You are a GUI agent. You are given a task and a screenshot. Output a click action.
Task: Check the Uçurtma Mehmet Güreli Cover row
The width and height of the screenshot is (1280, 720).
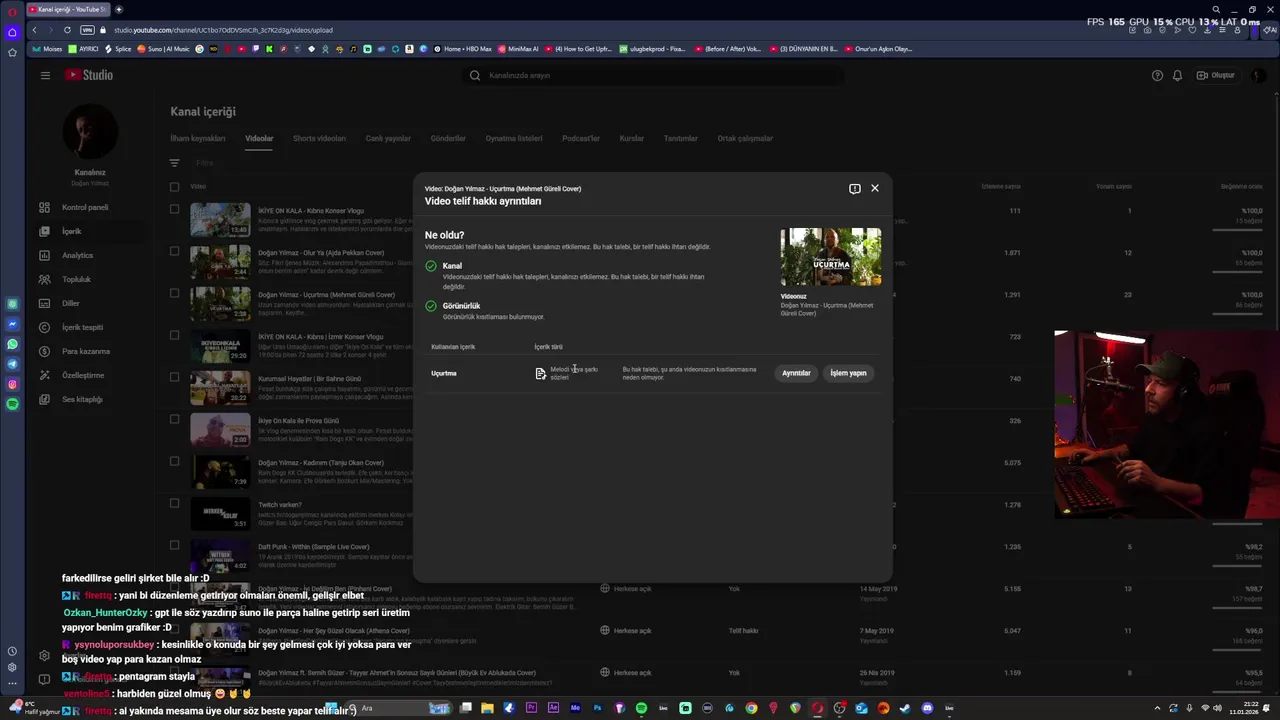pos(174,294)
